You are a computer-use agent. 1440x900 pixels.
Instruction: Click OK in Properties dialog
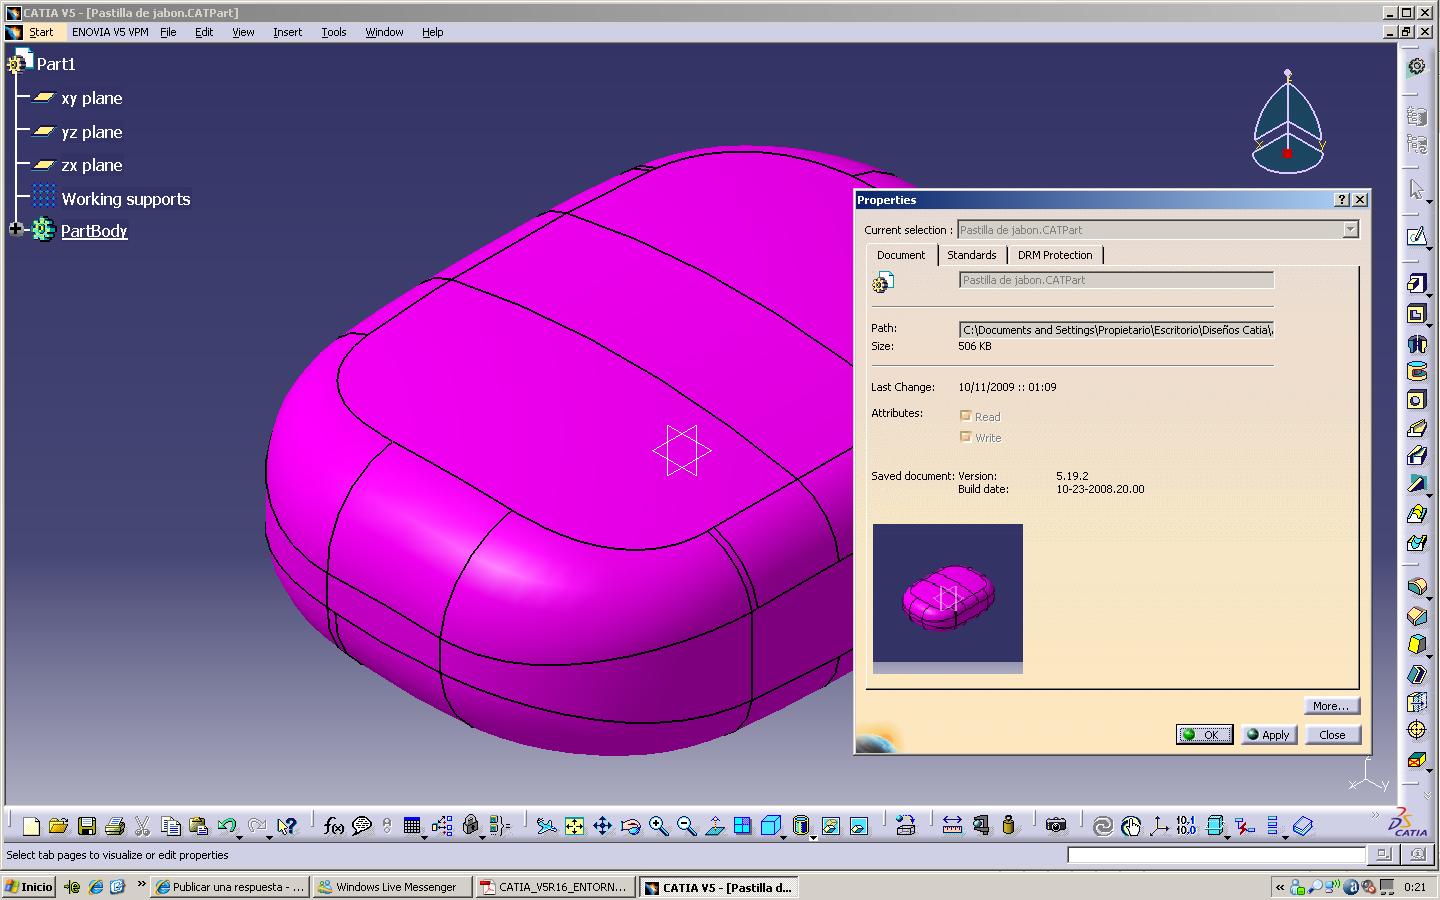(x=1204, y=734)
